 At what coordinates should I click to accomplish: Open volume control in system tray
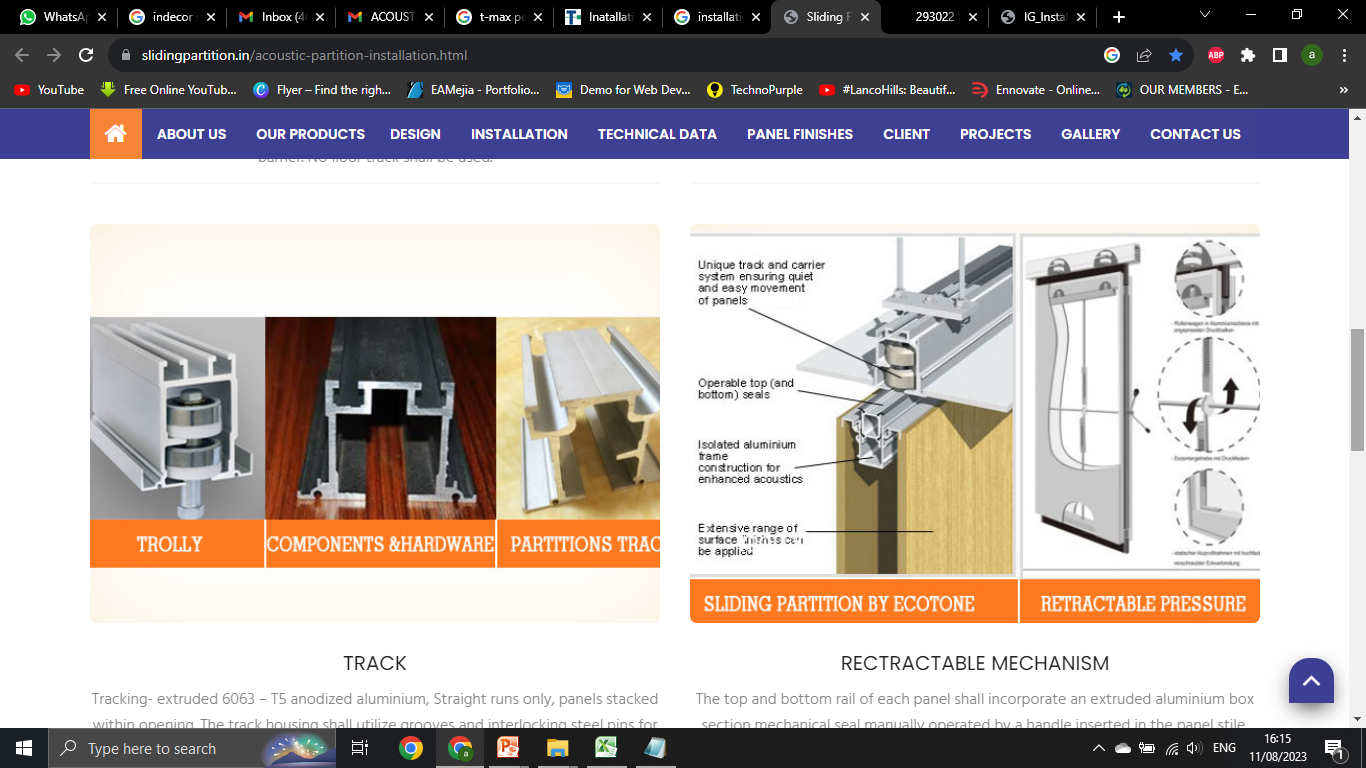(1193, 748)
